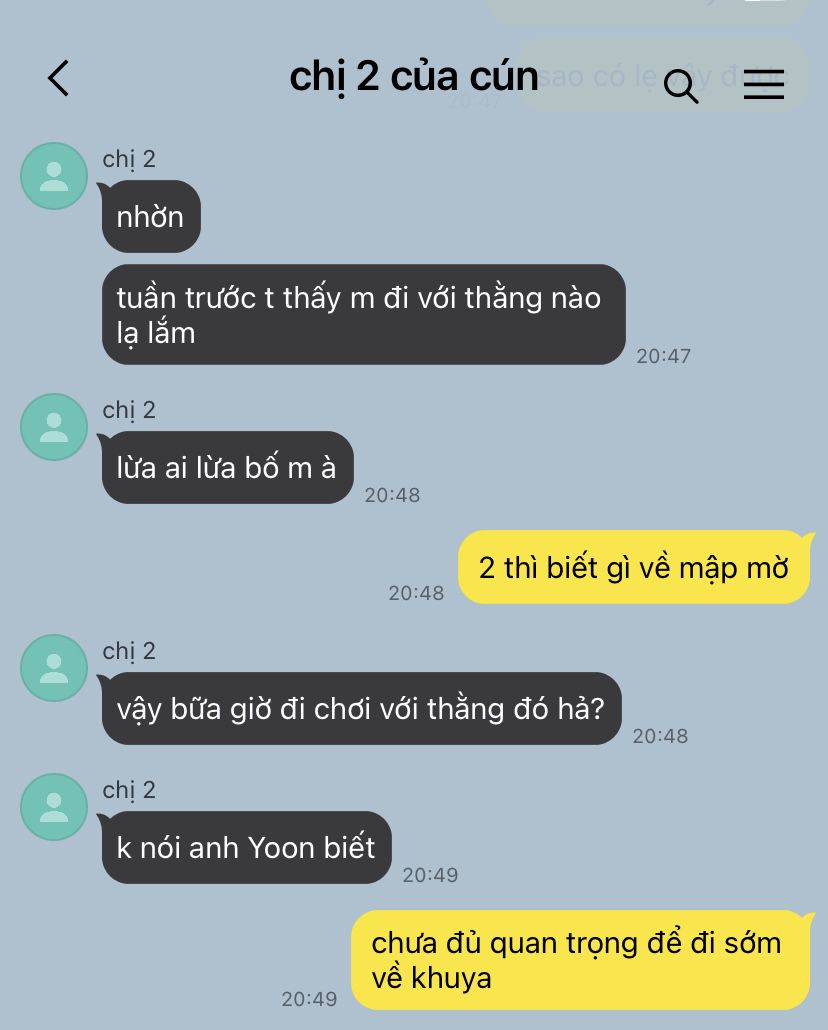Tap the 'nhờn' message bubble
The height and width of the screenshot is (1030, 828).
pyautogui.click(x=150, y=217)
